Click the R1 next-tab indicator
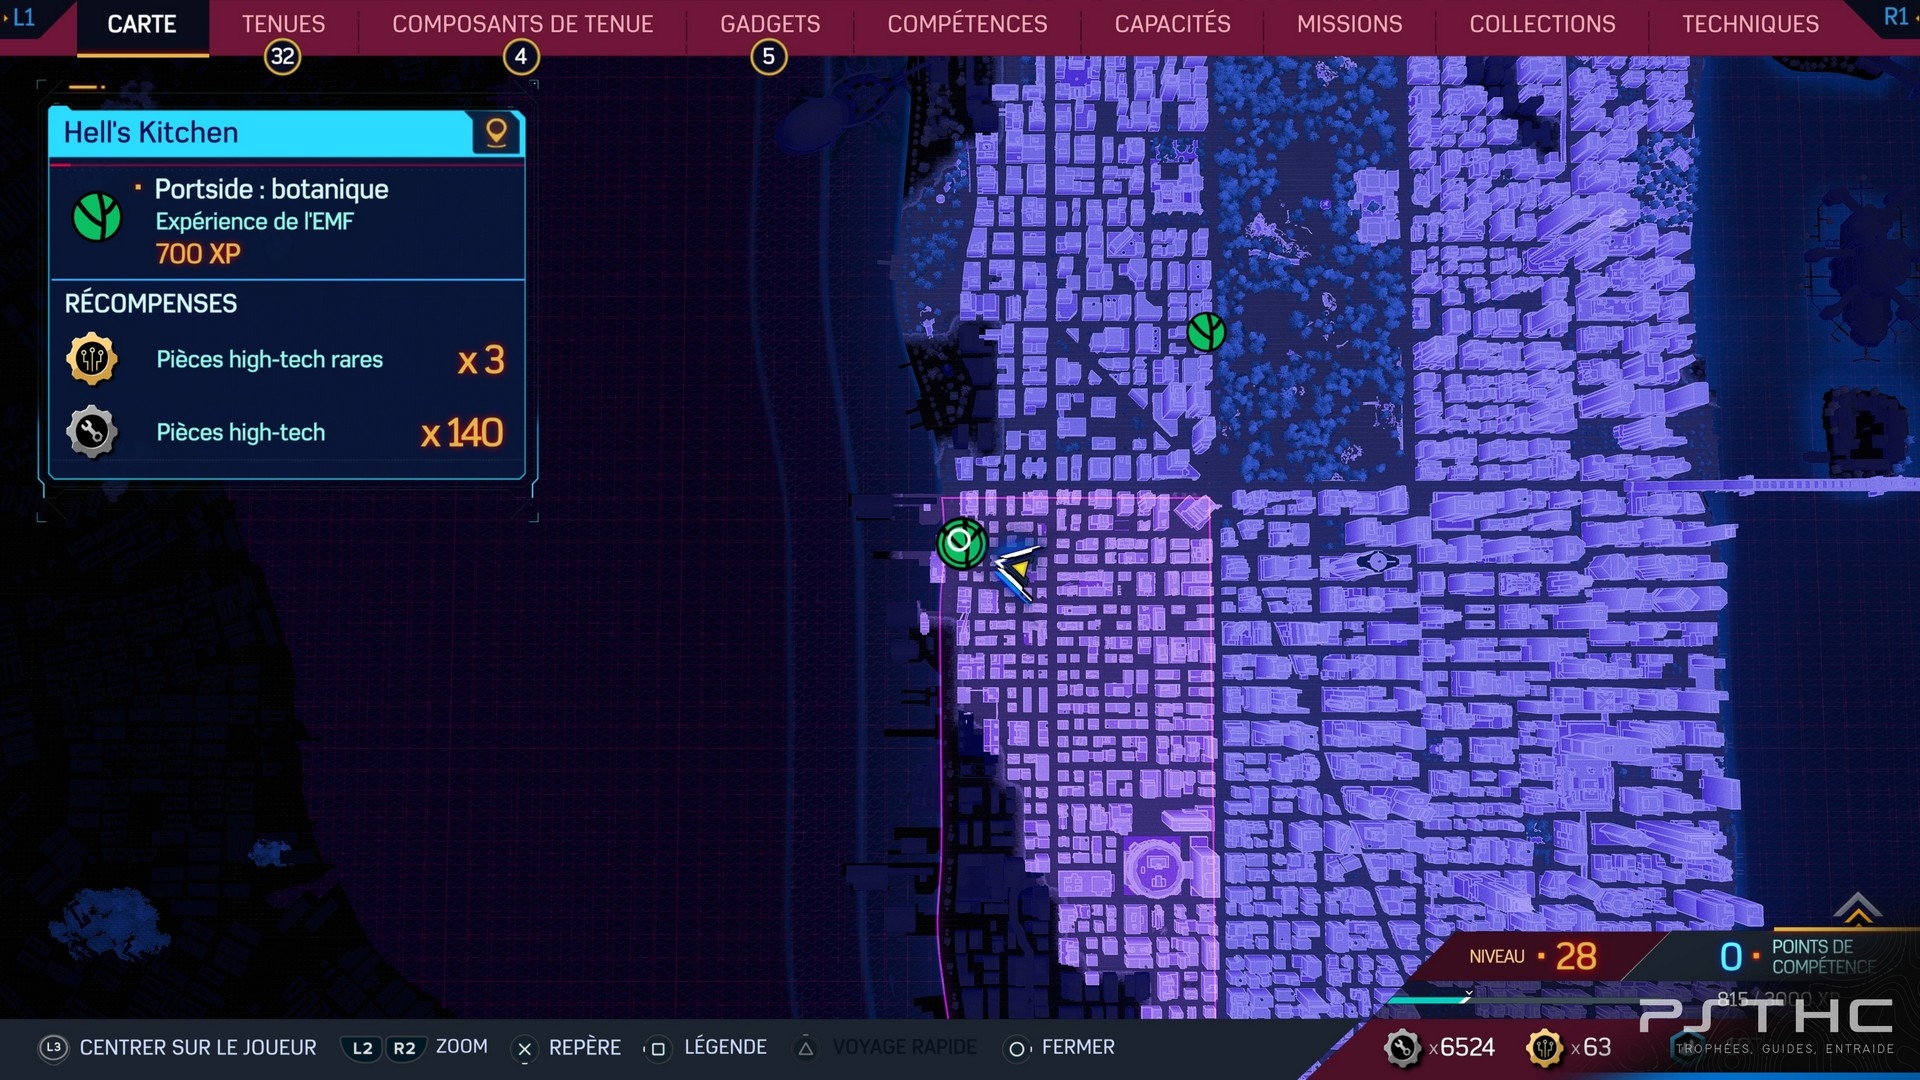Viewport: 1920px width, 1080px height. [1895, 17]
